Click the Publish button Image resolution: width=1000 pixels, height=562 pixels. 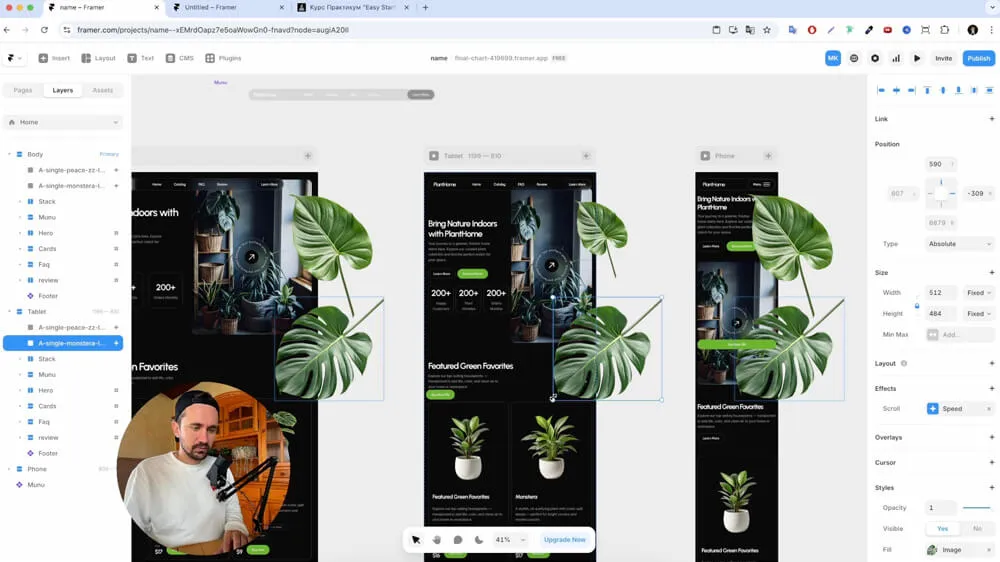pyautogui.click(x=978, y=58)
